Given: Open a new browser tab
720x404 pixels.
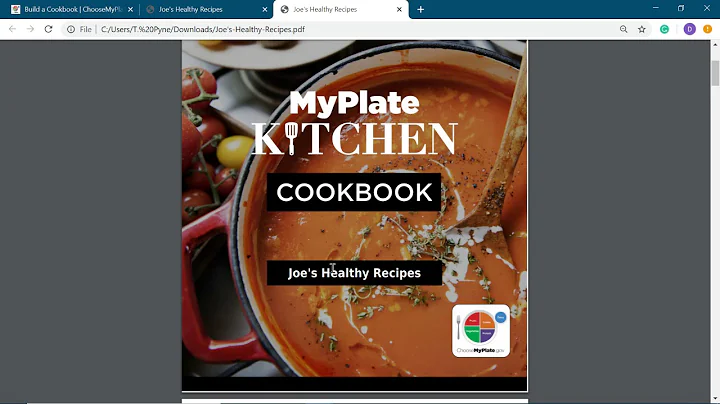Looking at the screenshot, I should coord(421,9).
